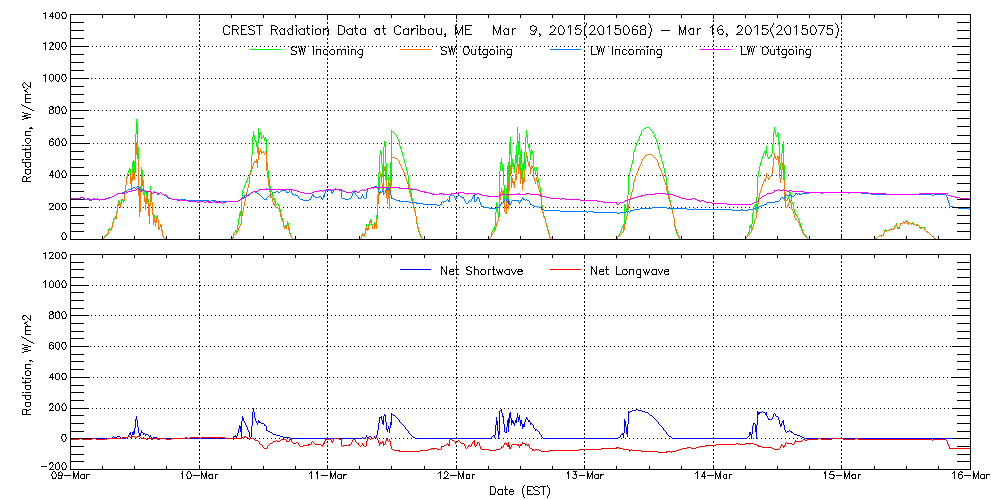Select the 12-Mar date tick label
Viewport: 1000px width, 500px height.
pyautogui.click(x=456, y=477)
